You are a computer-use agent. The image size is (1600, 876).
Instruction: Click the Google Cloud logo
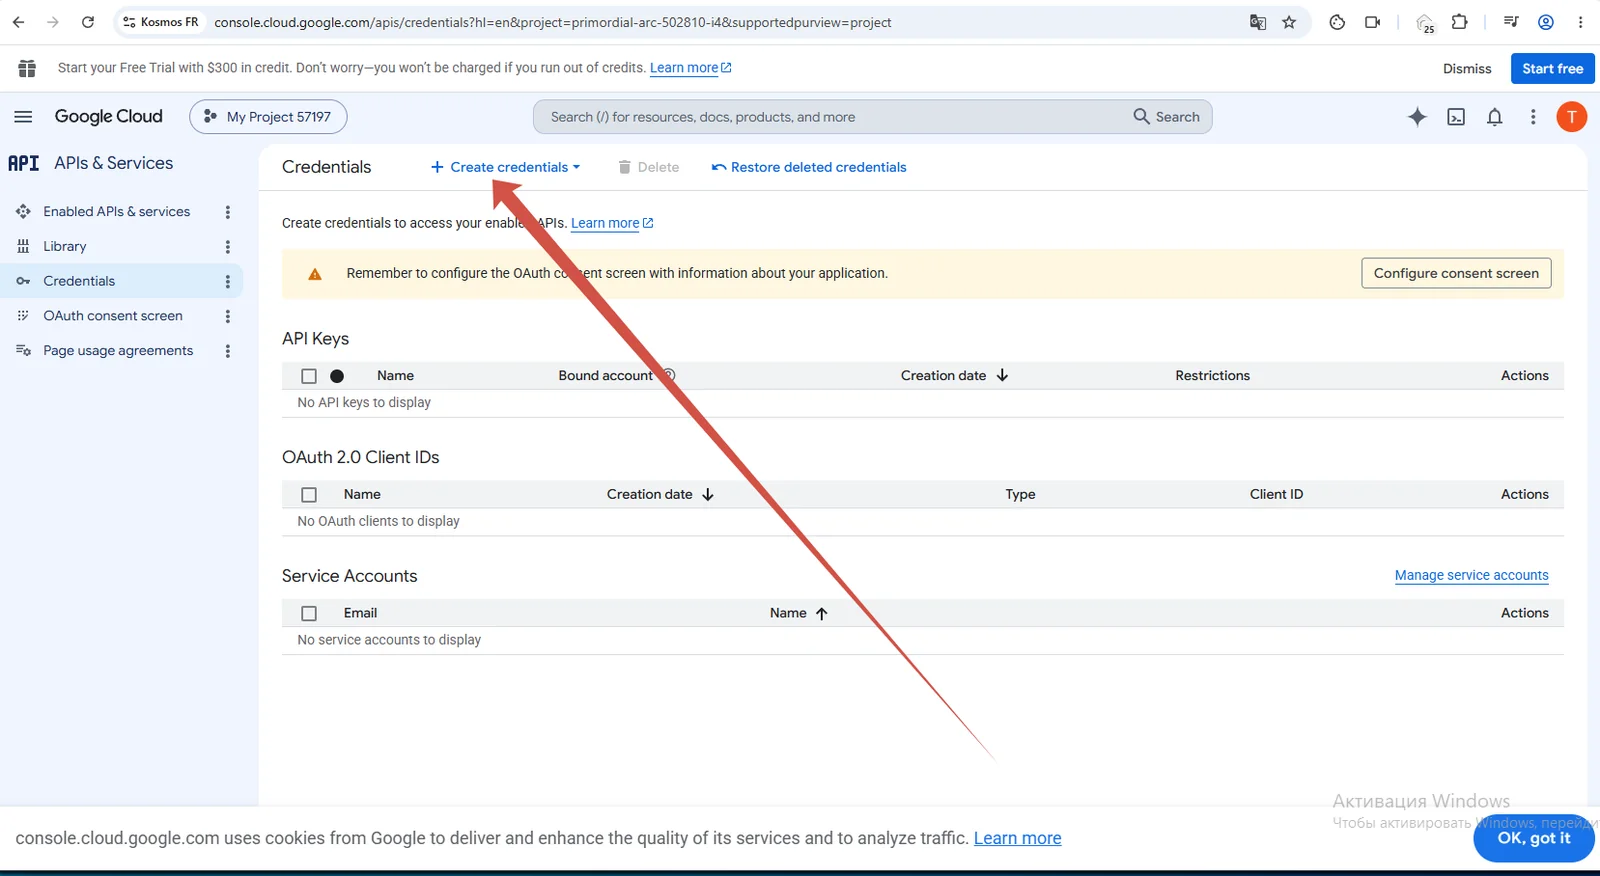coord(108,117)
